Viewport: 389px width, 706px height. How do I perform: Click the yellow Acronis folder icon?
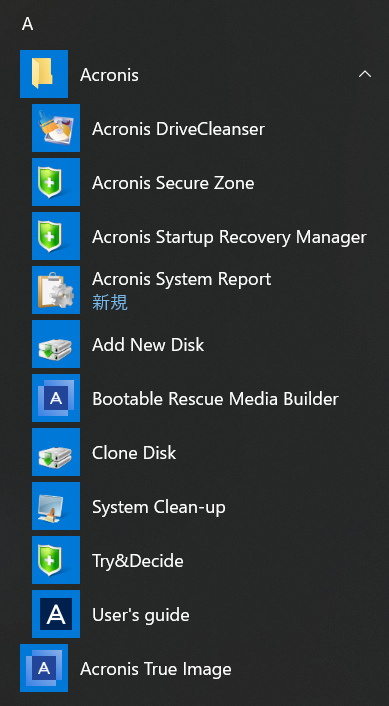(x=44, y=74)
